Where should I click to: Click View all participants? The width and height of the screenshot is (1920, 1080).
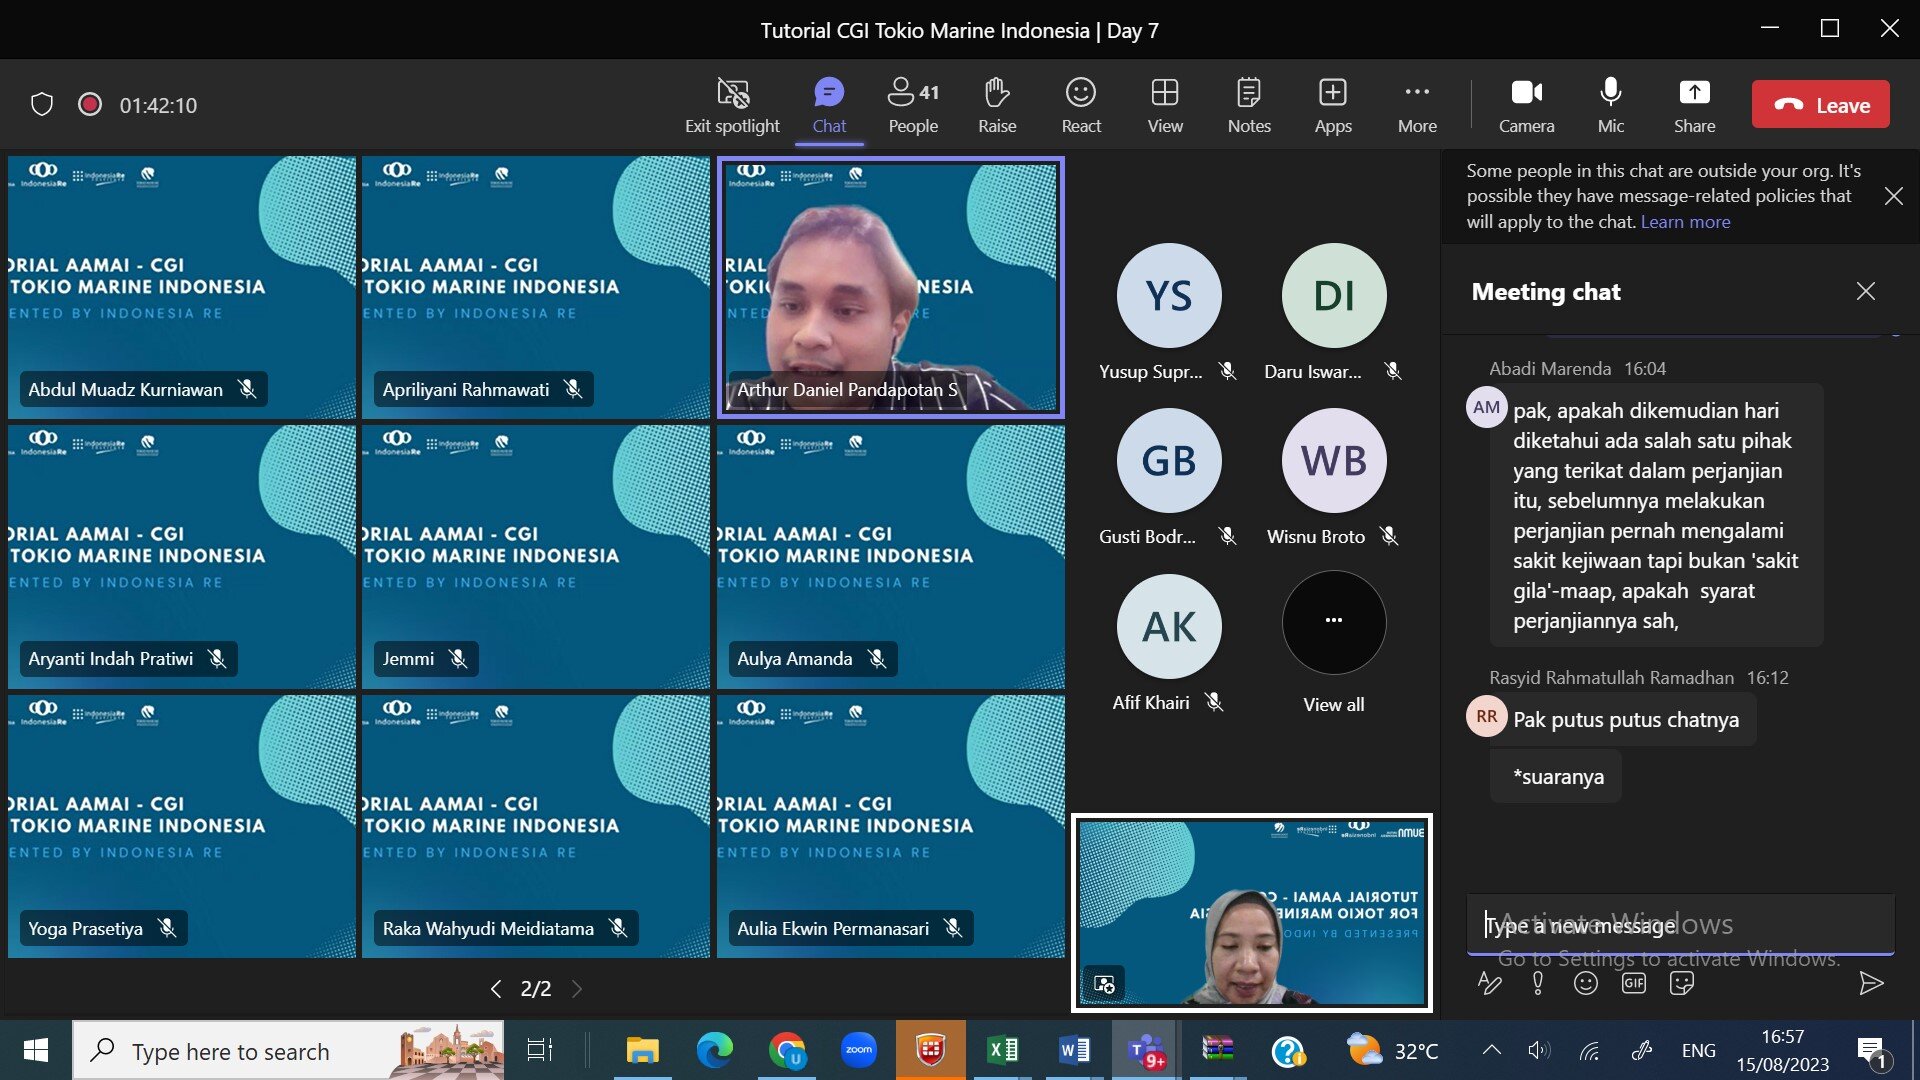(1333, 642)
